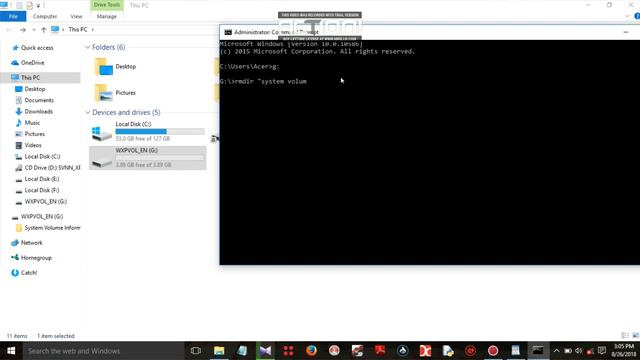Click This PC in address bar breadcrumb
The height and width of the screenshot is (360, 640).
78,29
